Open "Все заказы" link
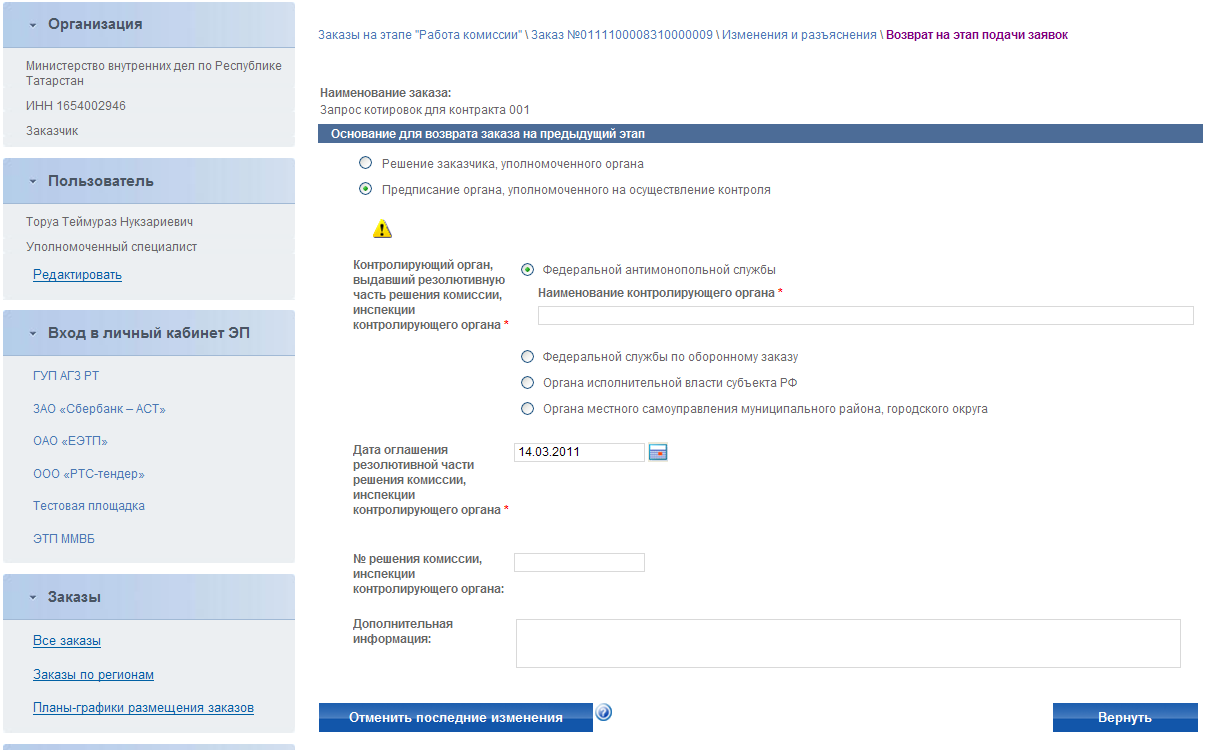 pyautogui.click(x=67, y=641)
